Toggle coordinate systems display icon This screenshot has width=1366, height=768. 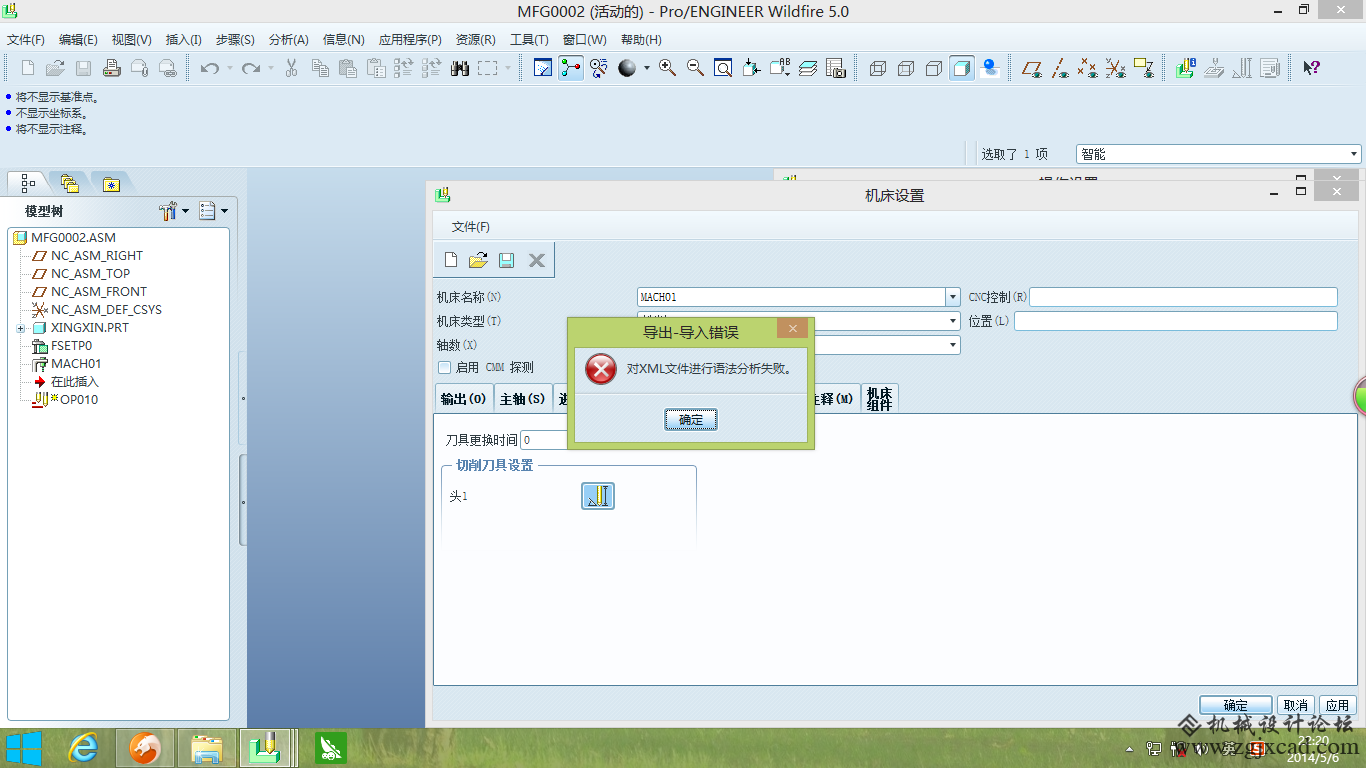pos(1116,68)
